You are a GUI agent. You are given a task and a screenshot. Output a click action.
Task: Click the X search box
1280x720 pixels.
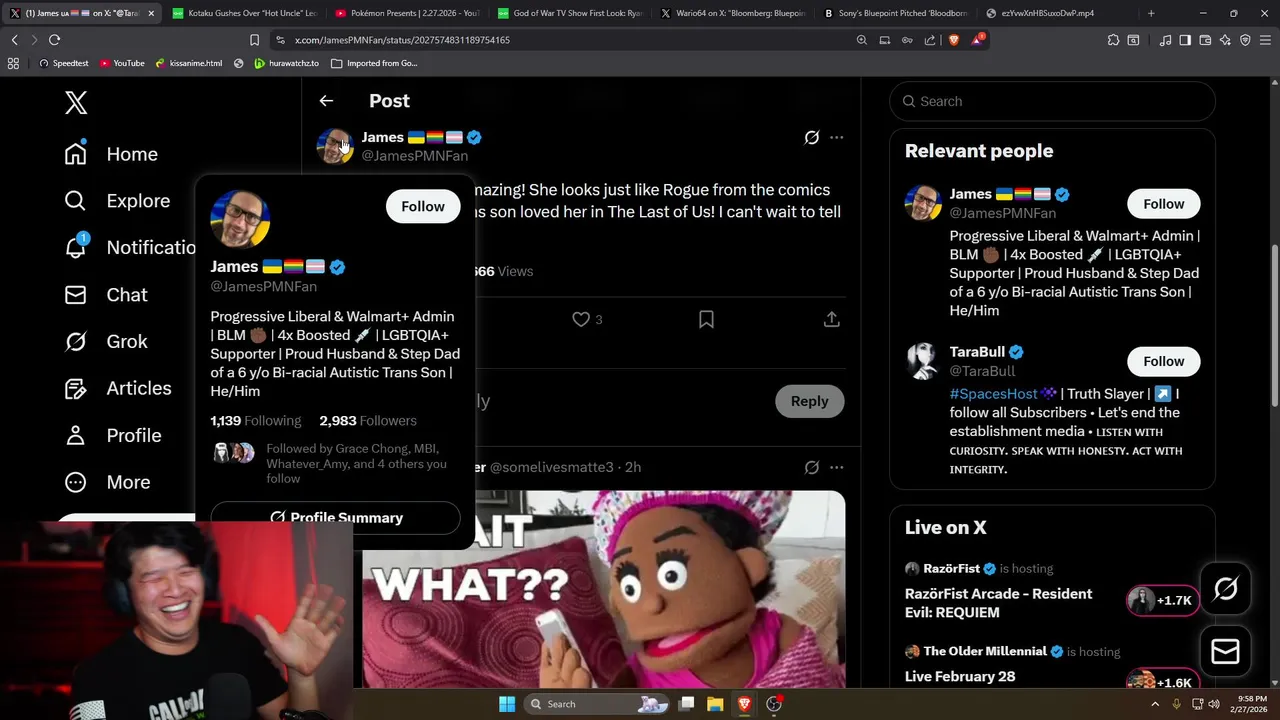1052,101
